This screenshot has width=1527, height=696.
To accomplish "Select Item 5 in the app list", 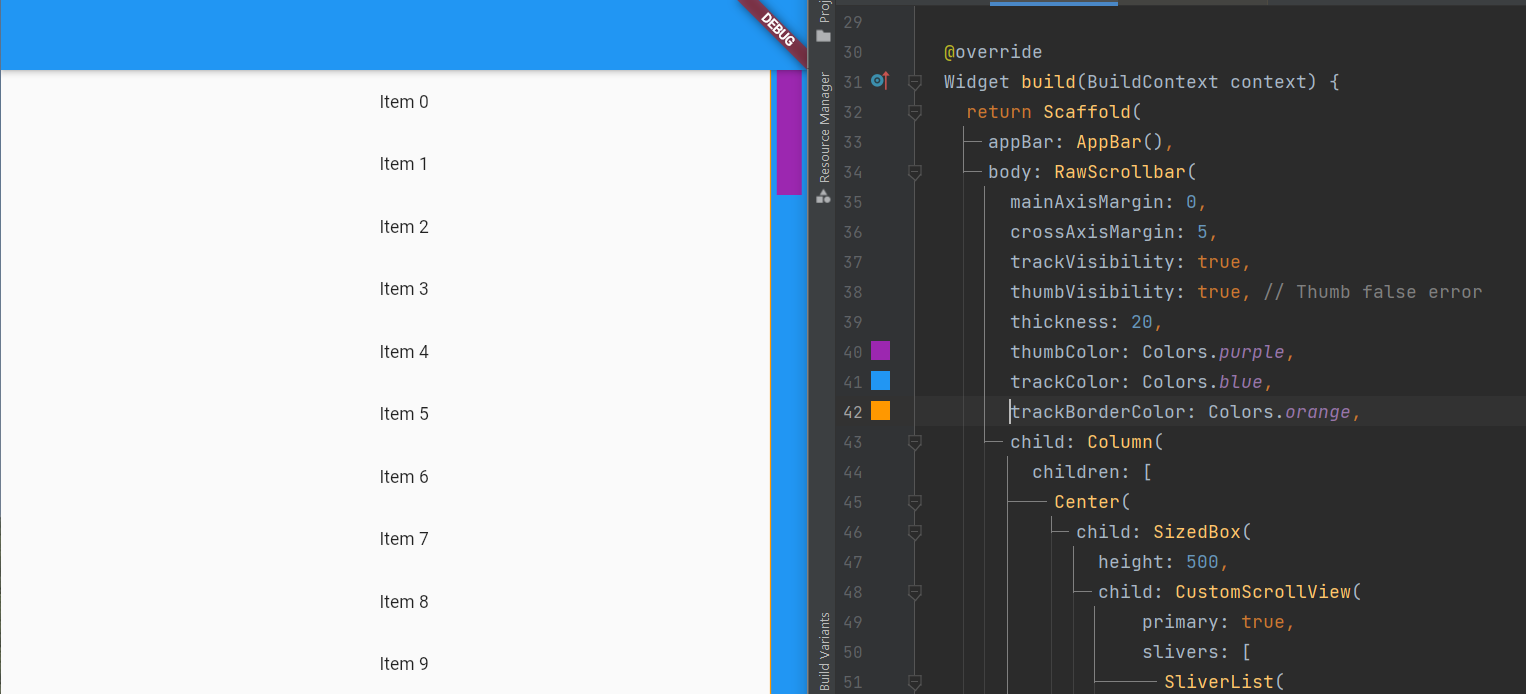I will [404, 414].
